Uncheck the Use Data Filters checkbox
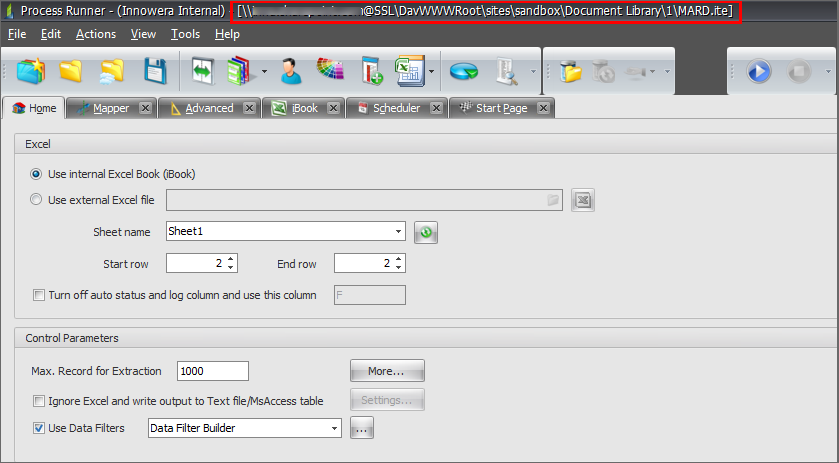Viewport: 839px width, 463px height. click(39, 429)
